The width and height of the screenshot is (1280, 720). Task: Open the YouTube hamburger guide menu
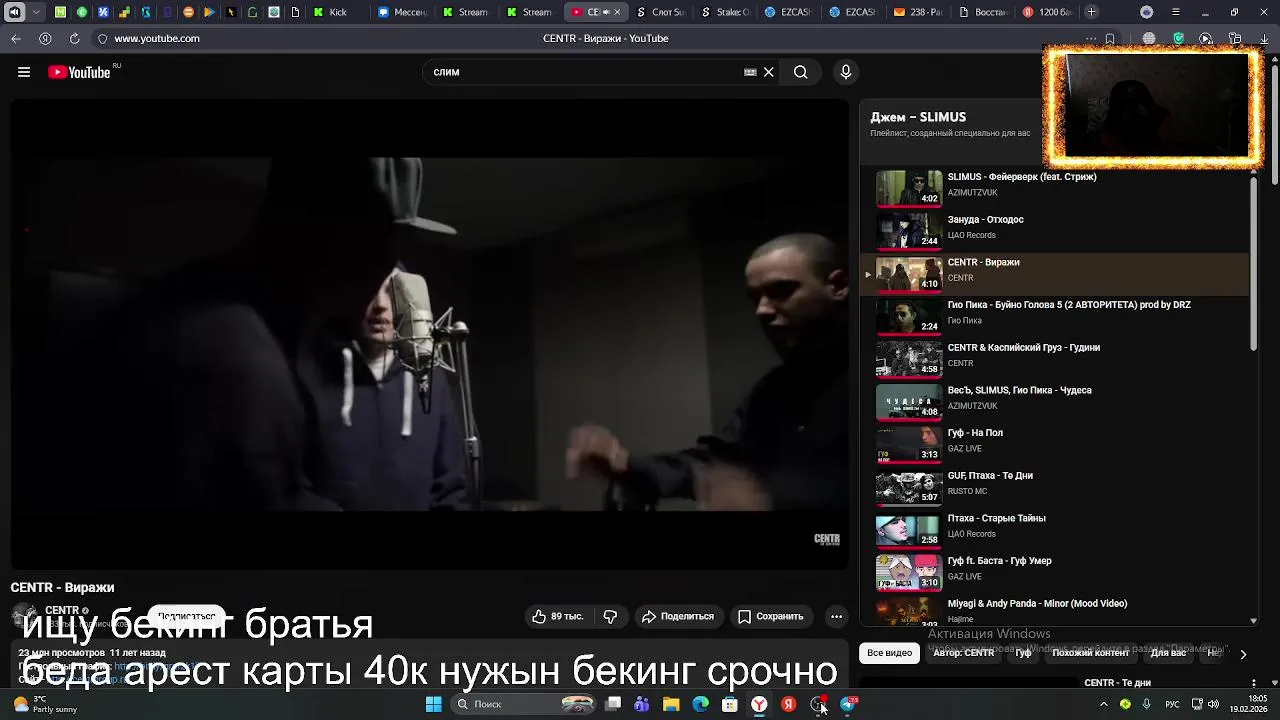[24, 72]
